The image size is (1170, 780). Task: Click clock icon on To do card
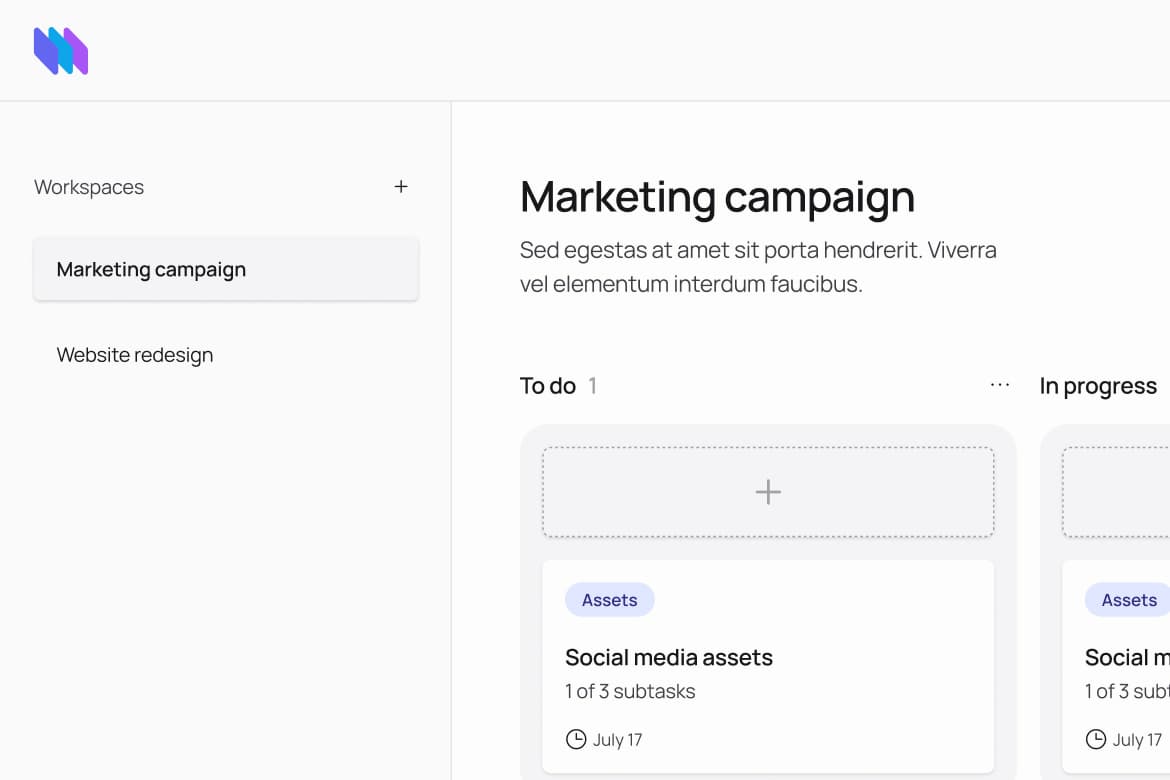576,740
